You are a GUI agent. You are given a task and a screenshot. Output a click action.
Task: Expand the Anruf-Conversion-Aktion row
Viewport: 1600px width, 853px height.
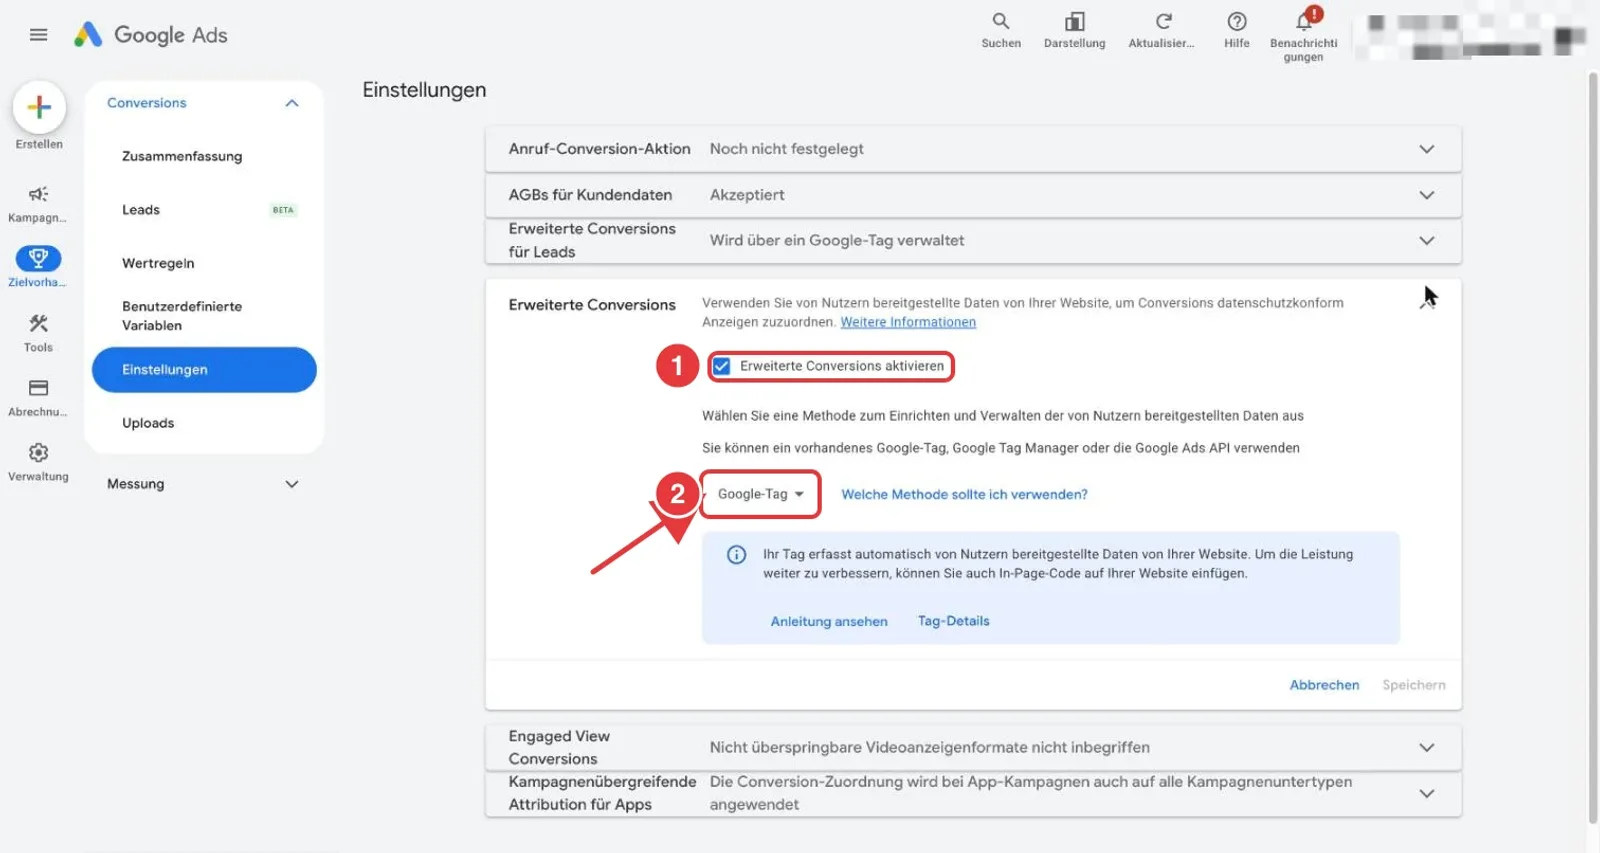tap(973, 149)
